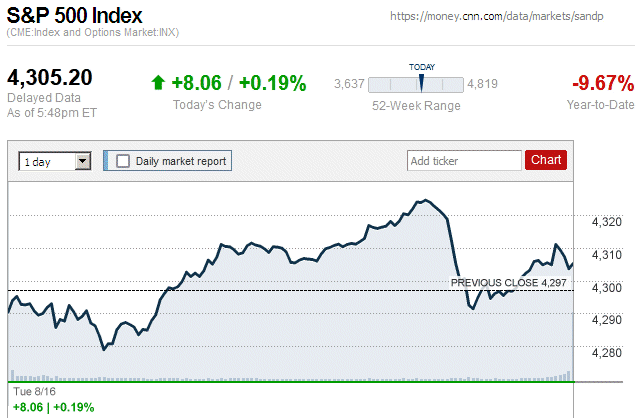Click the TODAY marker on 52-week range
Image resolution: width=640 pixels, height=420 pixels.
pyautogui.click(x=421, y=82)
